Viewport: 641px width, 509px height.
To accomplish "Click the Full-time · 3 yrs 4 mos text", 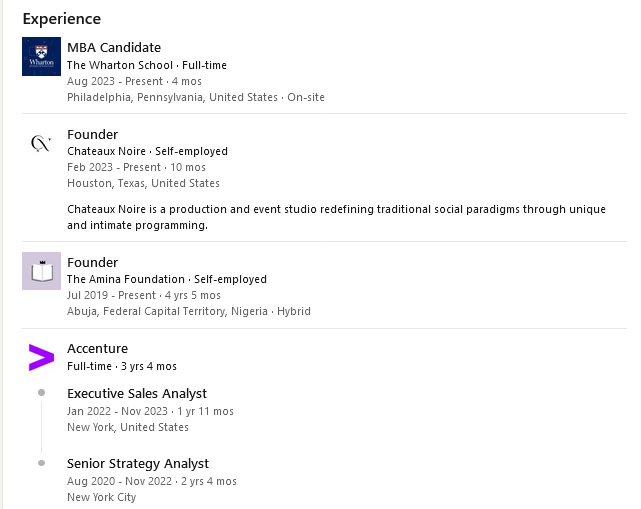I will point(122,366).
